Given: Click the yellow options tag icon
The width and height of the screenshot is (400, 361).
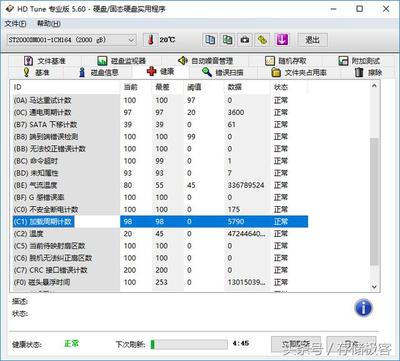Looking at the screenshot, I should [263, 40].
